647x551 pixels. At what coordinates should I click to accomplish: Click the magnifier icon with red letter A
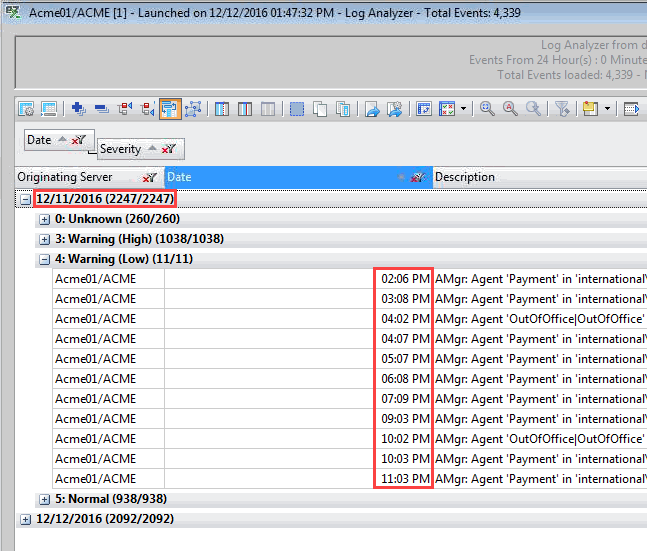tap(510, 108)
